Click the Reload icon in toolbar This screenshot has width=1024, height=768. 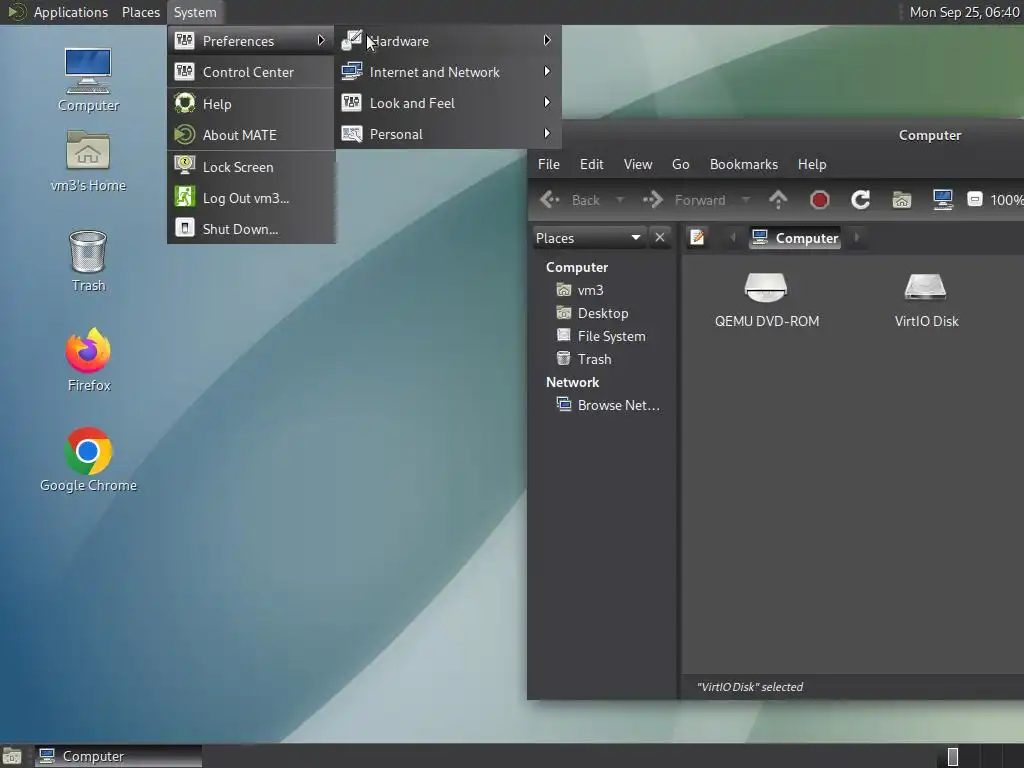860,200
